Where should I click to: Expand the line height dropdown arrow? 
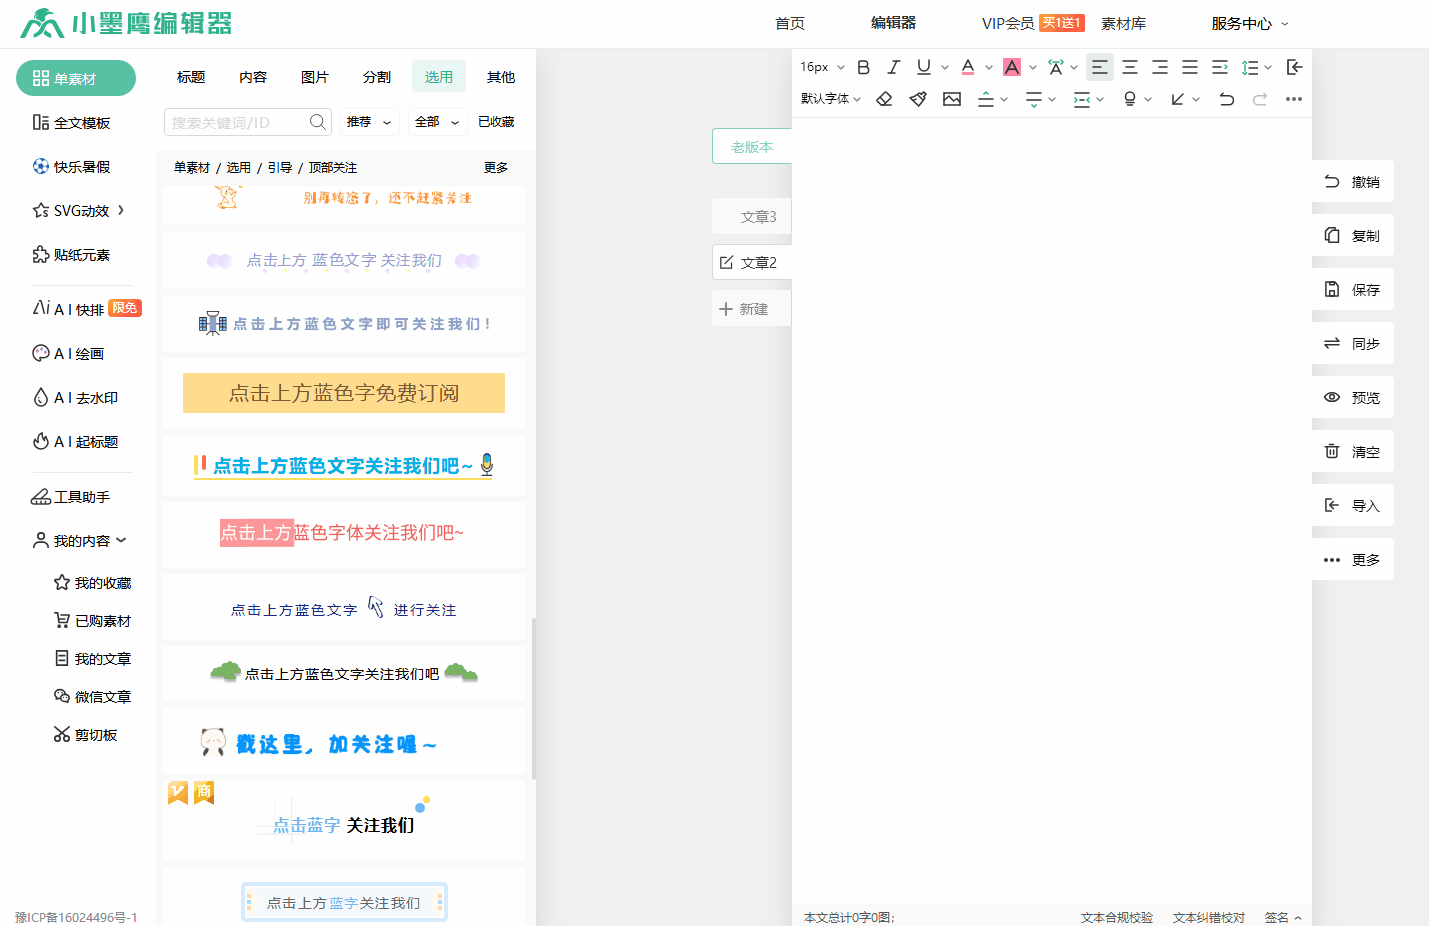coord(1268,68)
